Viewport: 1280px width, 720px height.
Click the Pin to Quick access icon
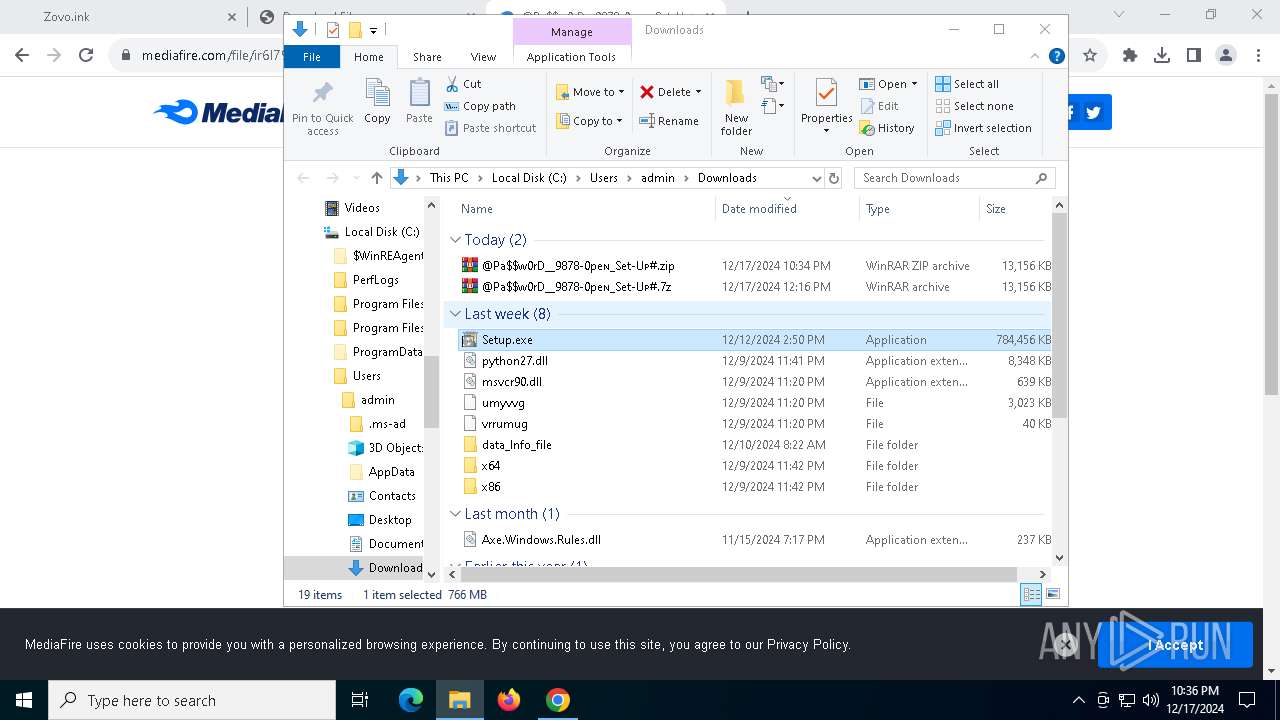click(x=322, y=108)
